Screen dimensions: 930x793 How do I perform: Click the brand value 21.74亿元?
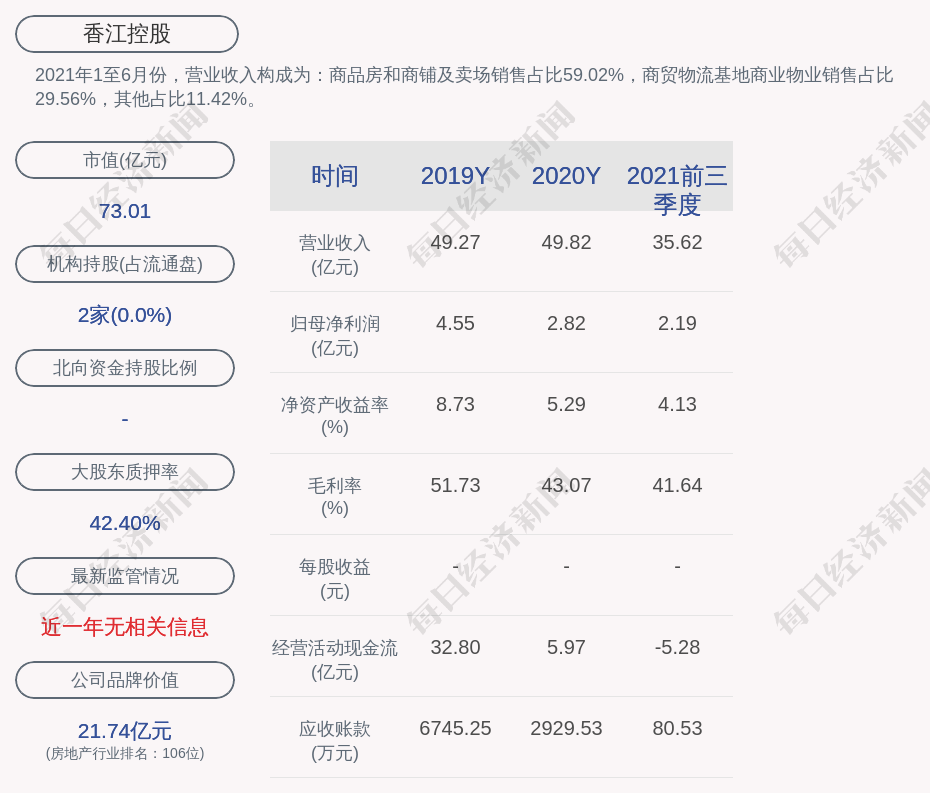(125, 731)
